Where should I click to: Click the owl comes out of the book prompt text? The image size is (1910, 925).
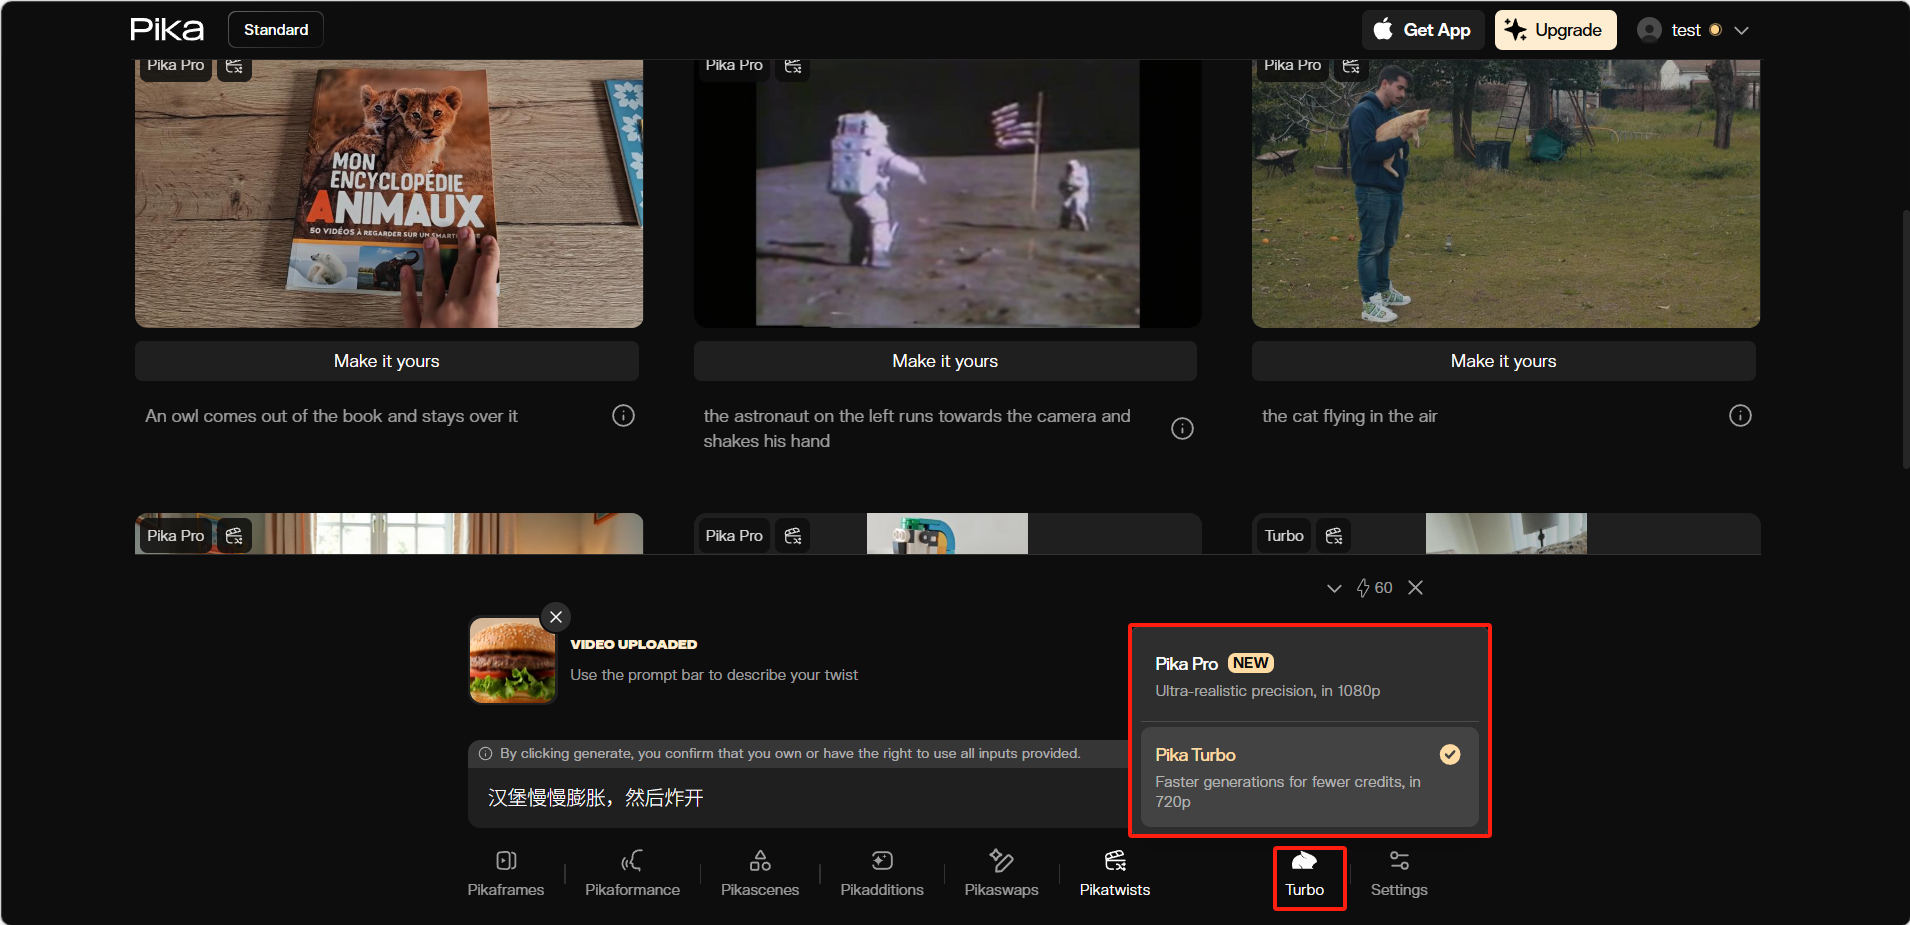331,416
